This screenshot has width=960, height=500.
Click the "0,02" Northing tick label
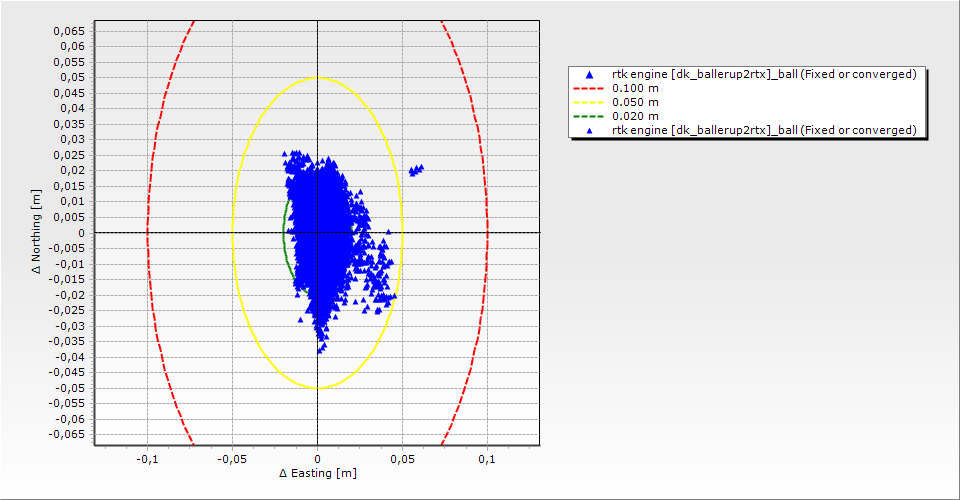[x=72, y=171]
